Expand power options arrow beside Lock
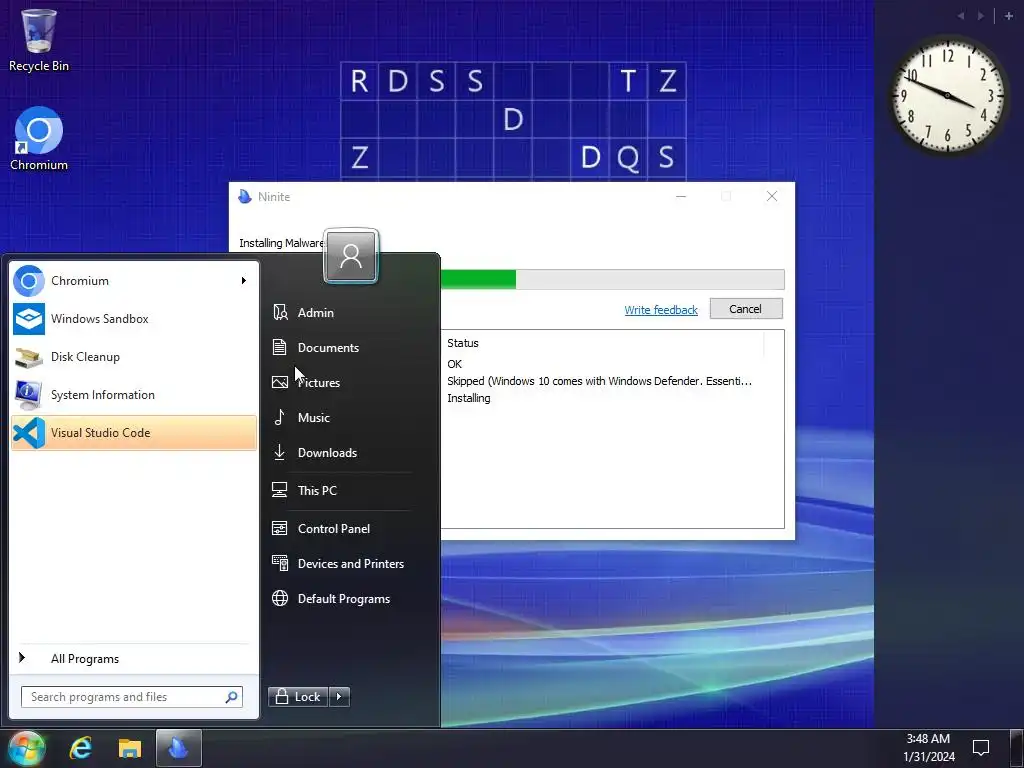This screenshot has width=1024, height=768. point(339,697)
